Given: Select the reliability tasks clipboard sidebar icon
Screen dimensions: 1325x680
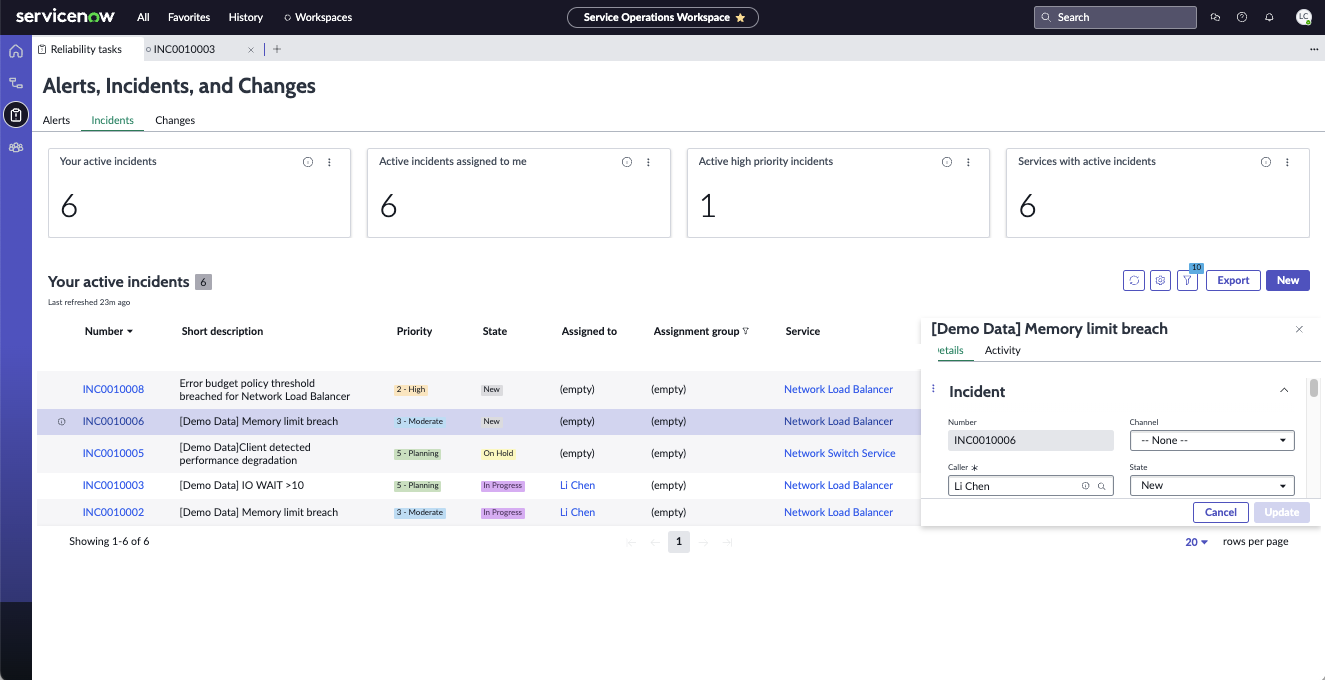Looking at the screenshot, I should pos(16,115).
